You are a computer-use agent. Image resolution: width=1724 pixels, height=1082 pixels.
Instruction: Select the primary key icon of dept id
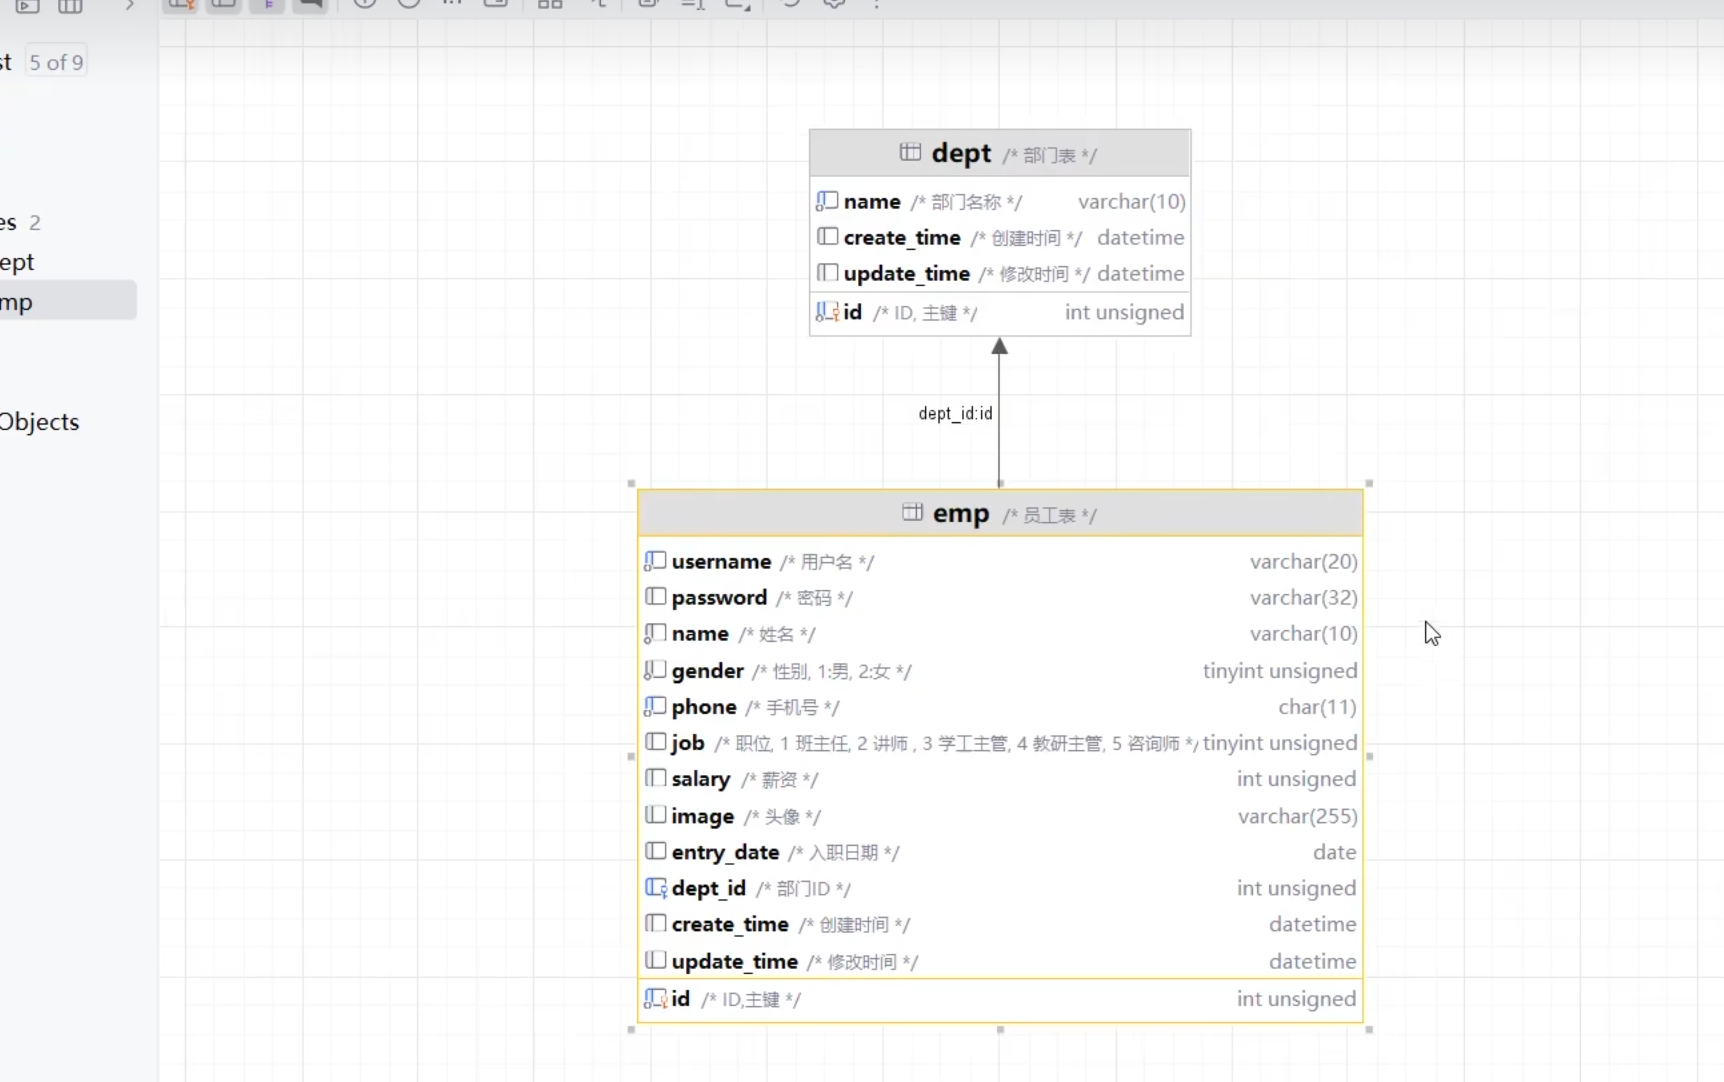[827, 313]
